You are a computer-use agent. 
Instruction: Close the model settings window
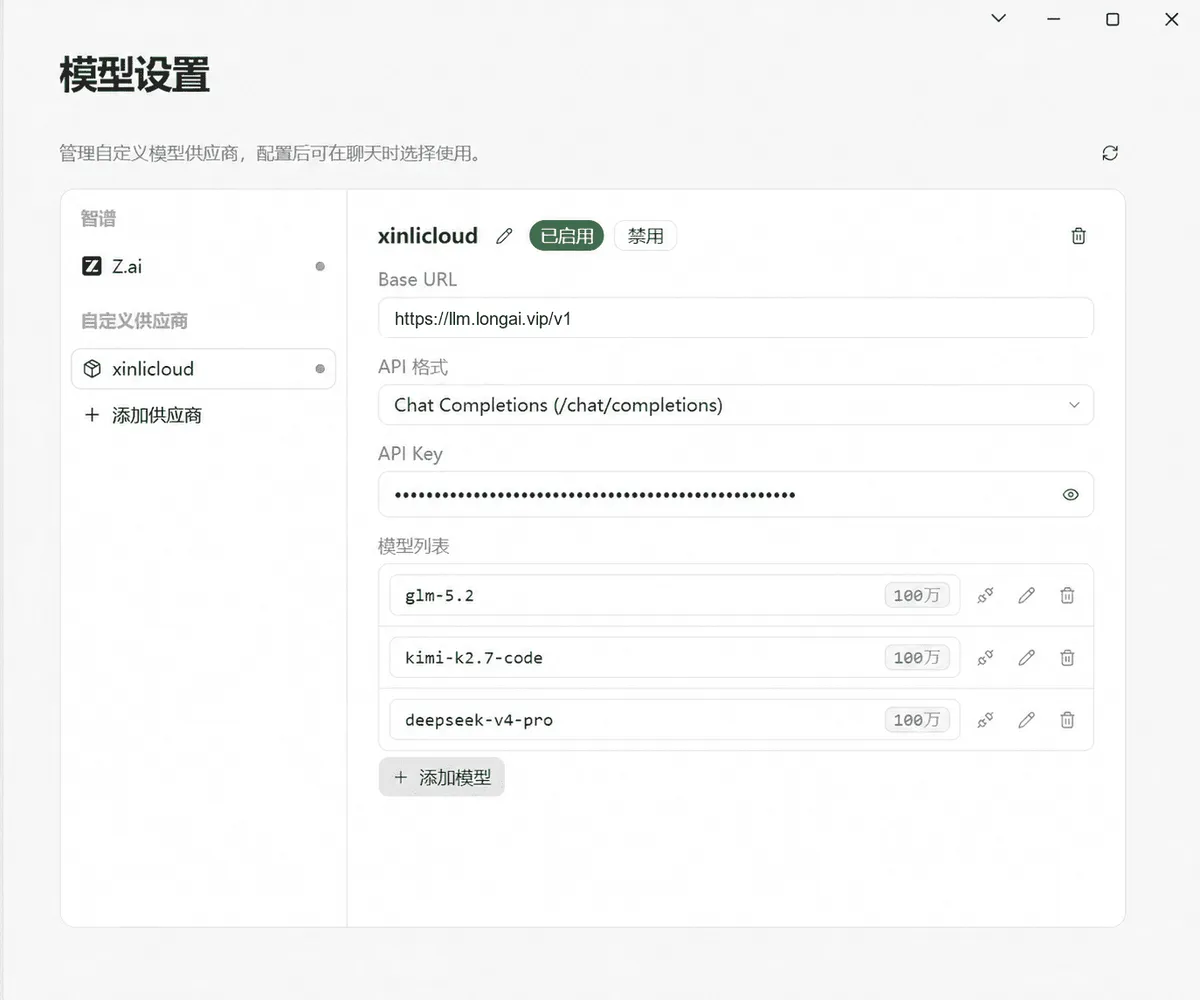pos(1172,19)
